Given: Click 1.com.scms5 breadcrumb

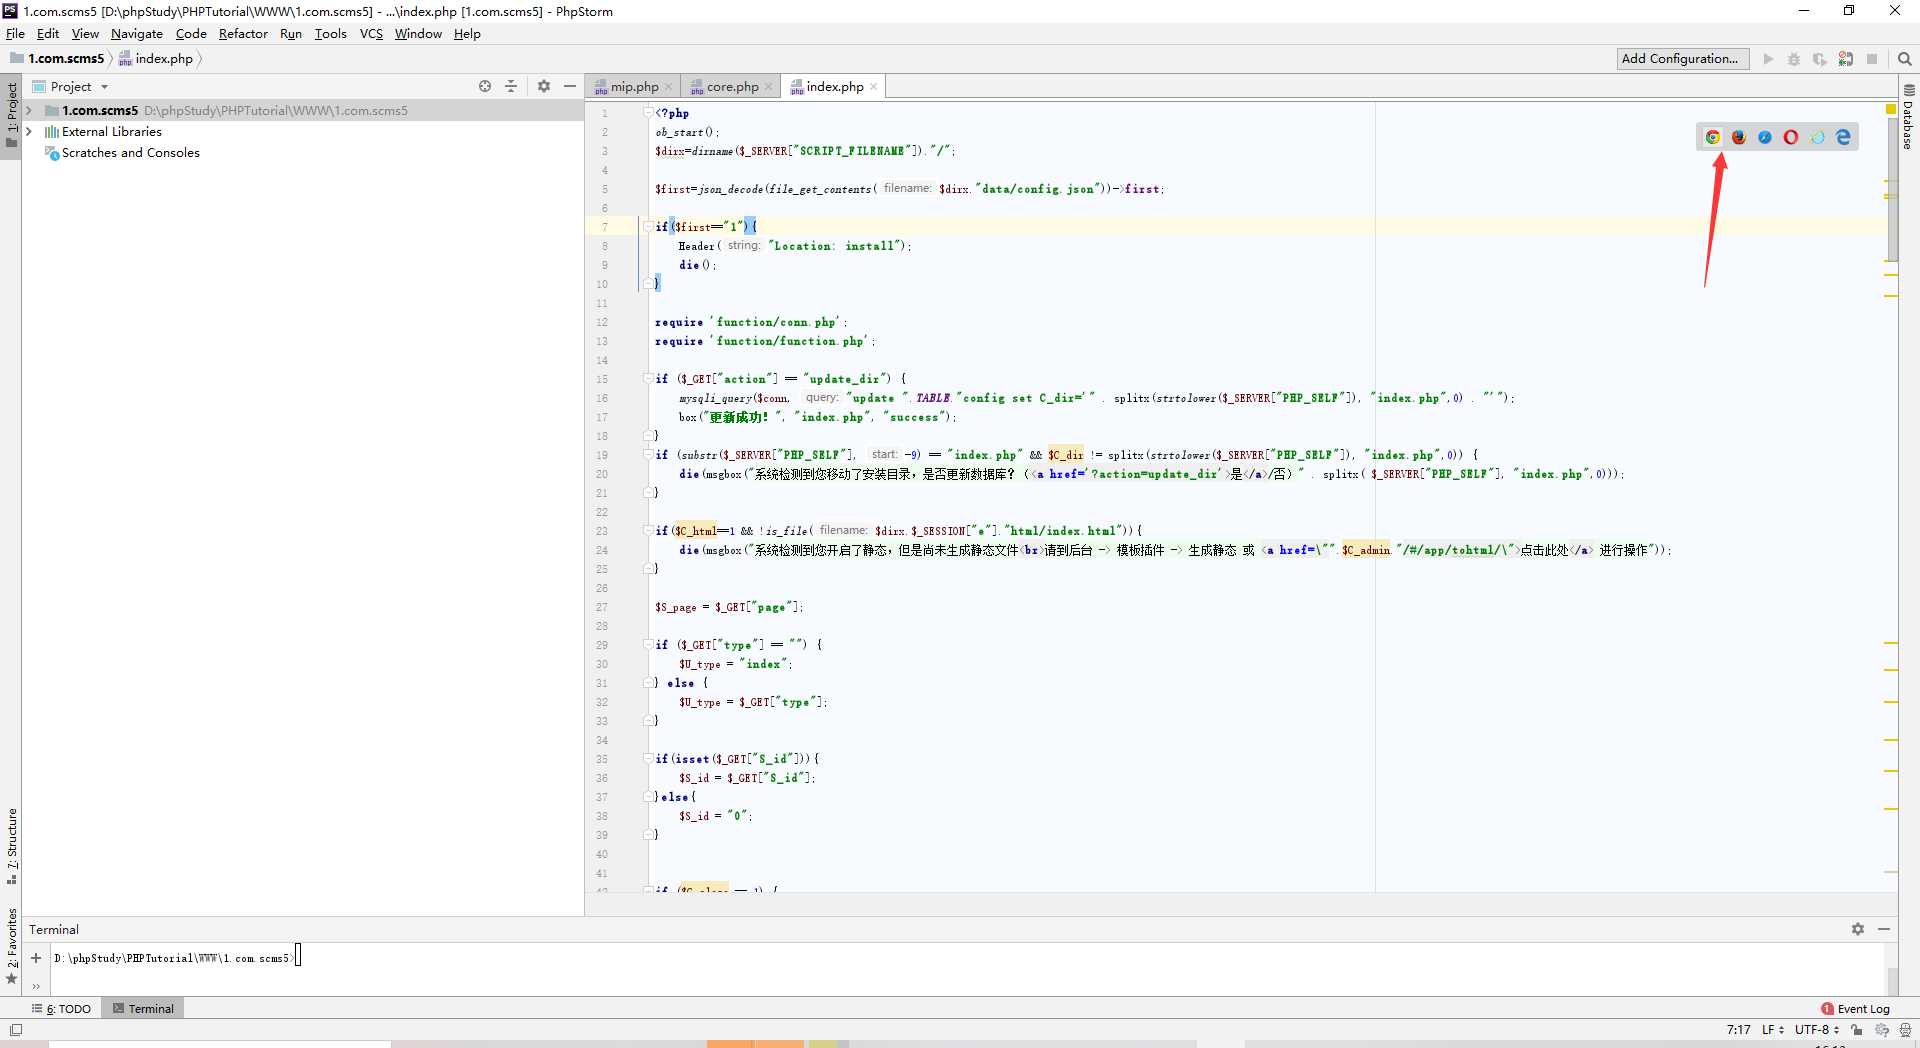Looking at the screenshot, I should tap(57, 59).
